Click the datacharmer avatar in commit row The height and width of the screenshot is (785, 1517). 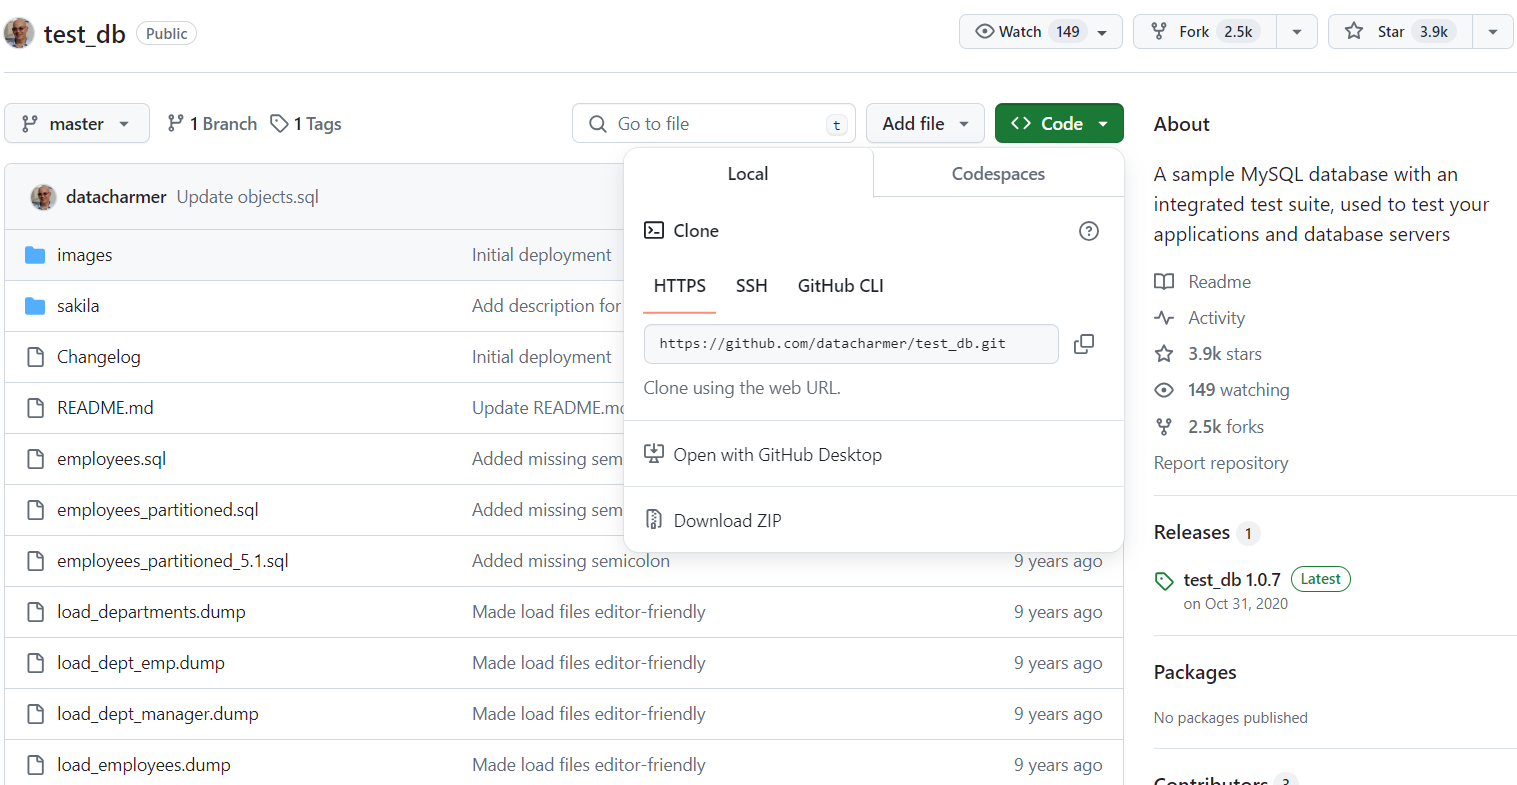tap(43, 197)
